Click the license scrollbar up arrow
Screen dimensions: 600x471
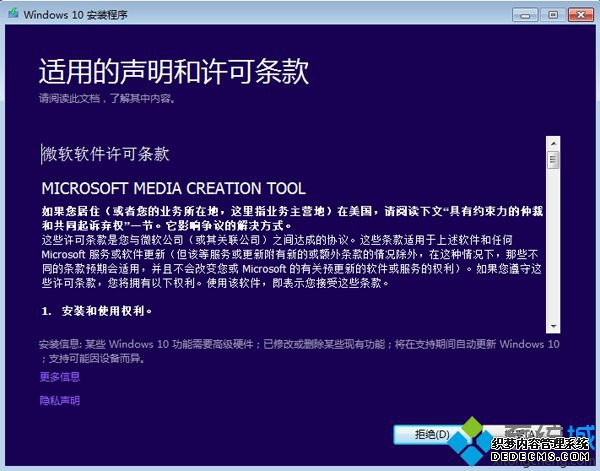pos(553,143)
